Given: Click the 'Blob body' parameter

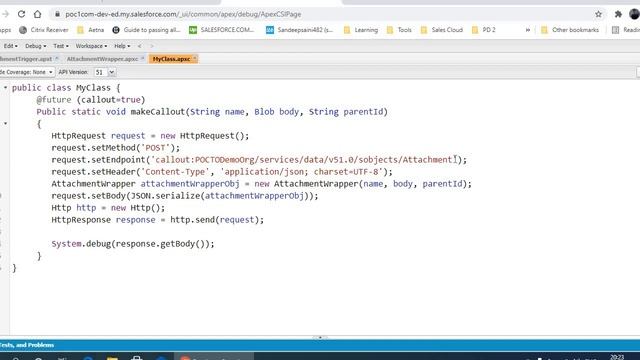Looking at the screenshot, I should coord(276,112).
